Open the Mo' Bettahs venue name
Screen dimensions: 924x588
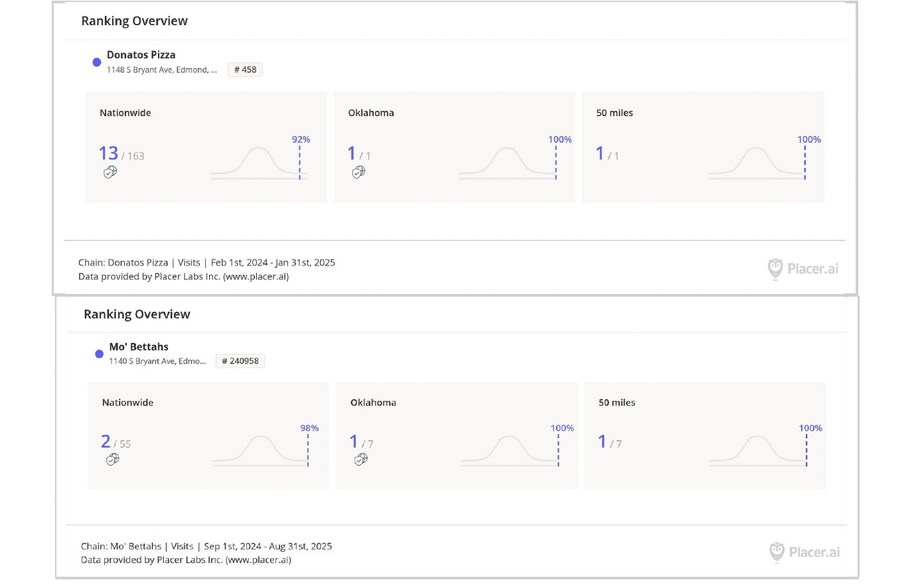coord(139,347)
